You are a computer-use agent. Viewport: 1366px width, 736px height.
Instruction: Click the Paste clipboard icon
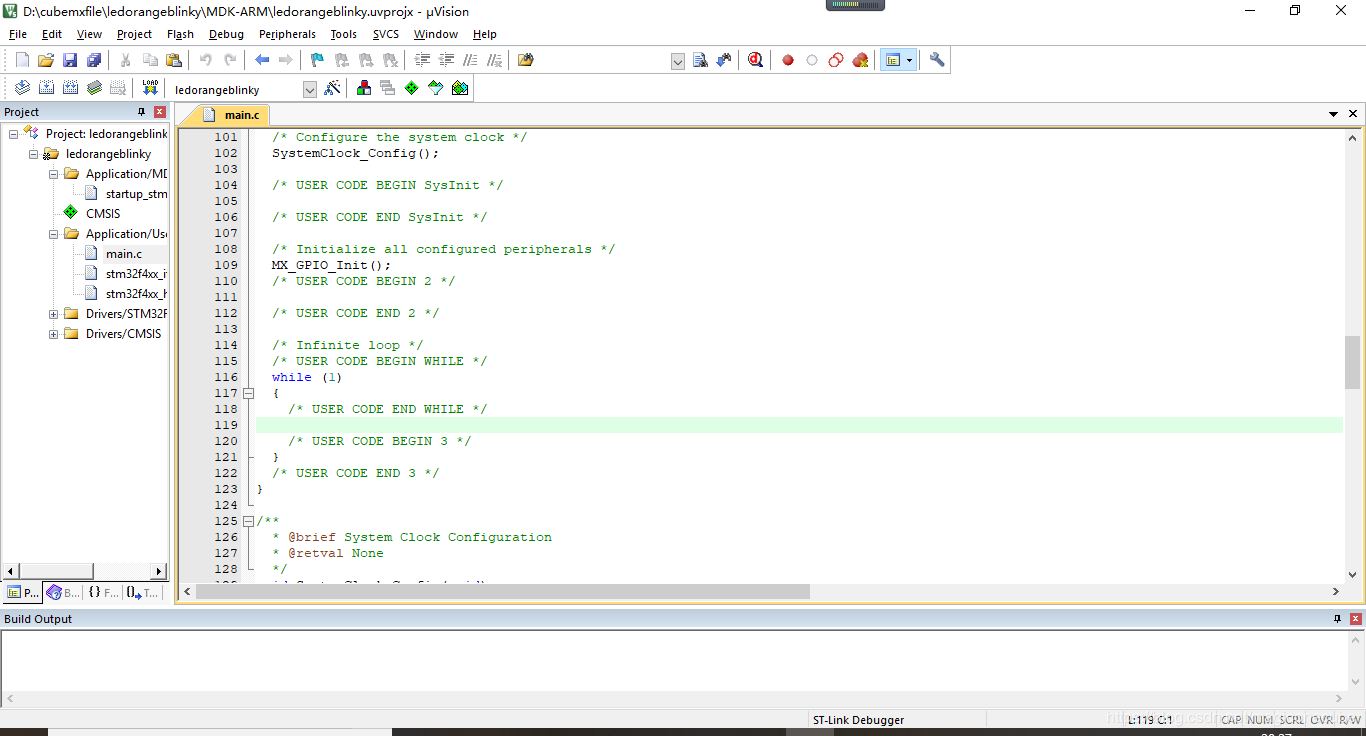(174, 60)
